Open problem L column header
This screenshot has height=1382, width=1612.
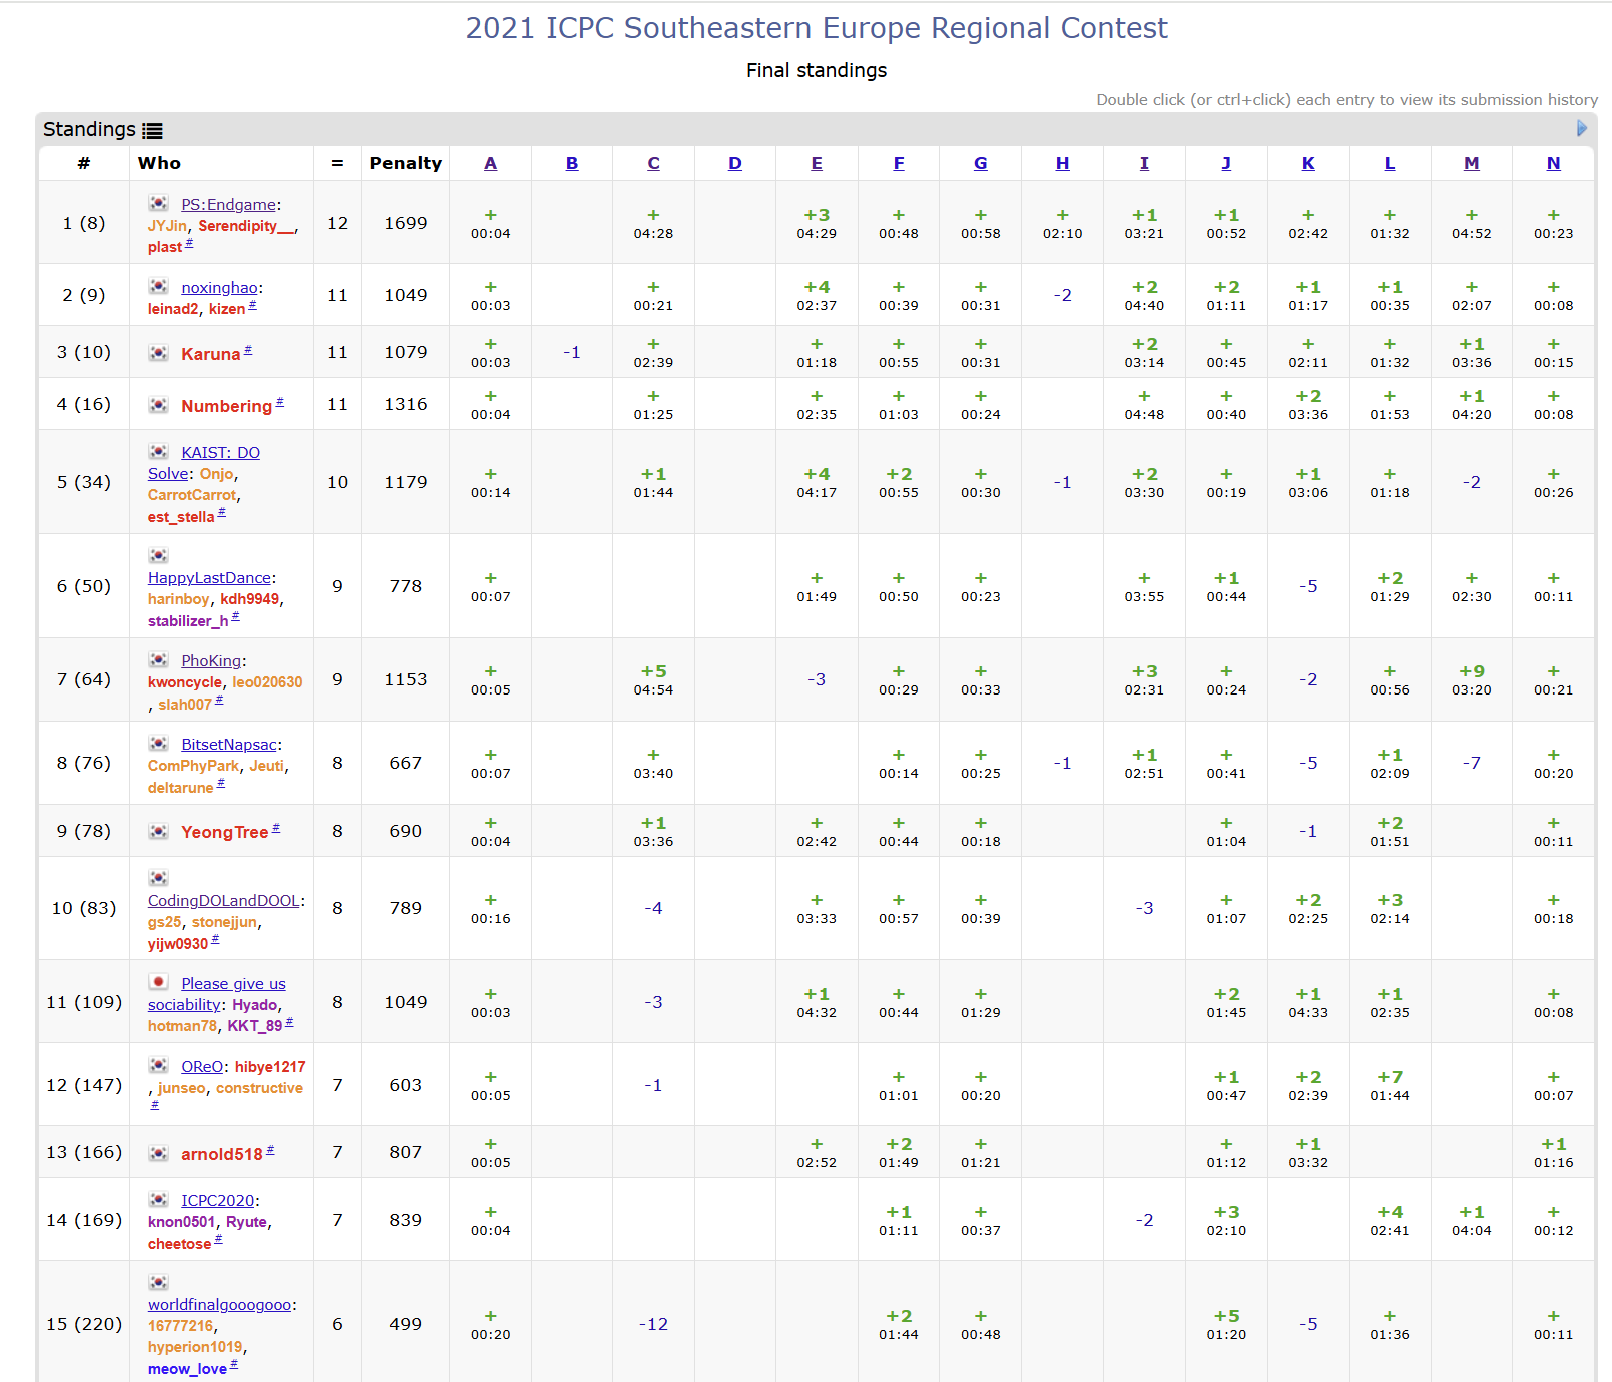tap(1390, 163)
